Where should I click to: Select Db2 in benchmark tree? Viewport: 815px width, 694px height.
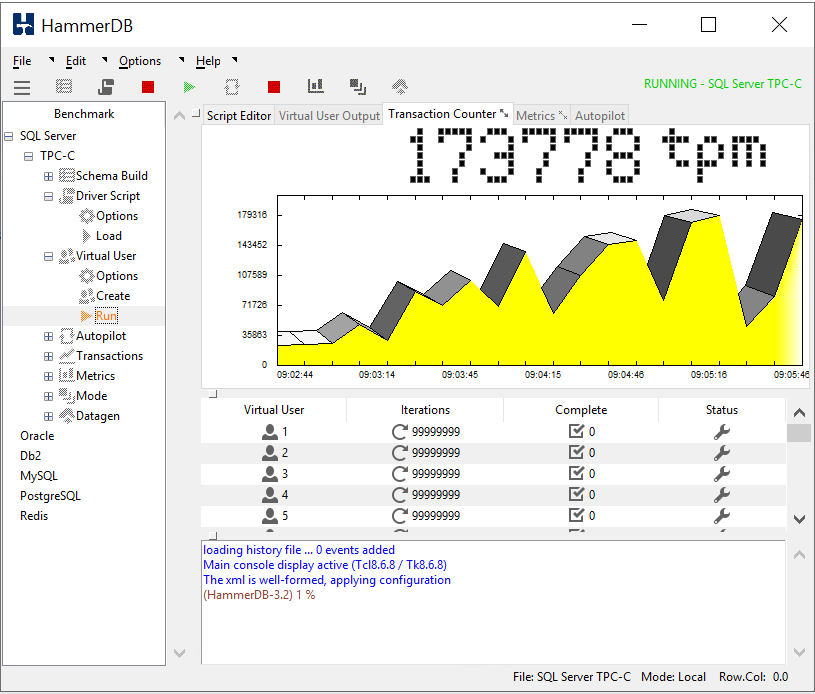30,456
